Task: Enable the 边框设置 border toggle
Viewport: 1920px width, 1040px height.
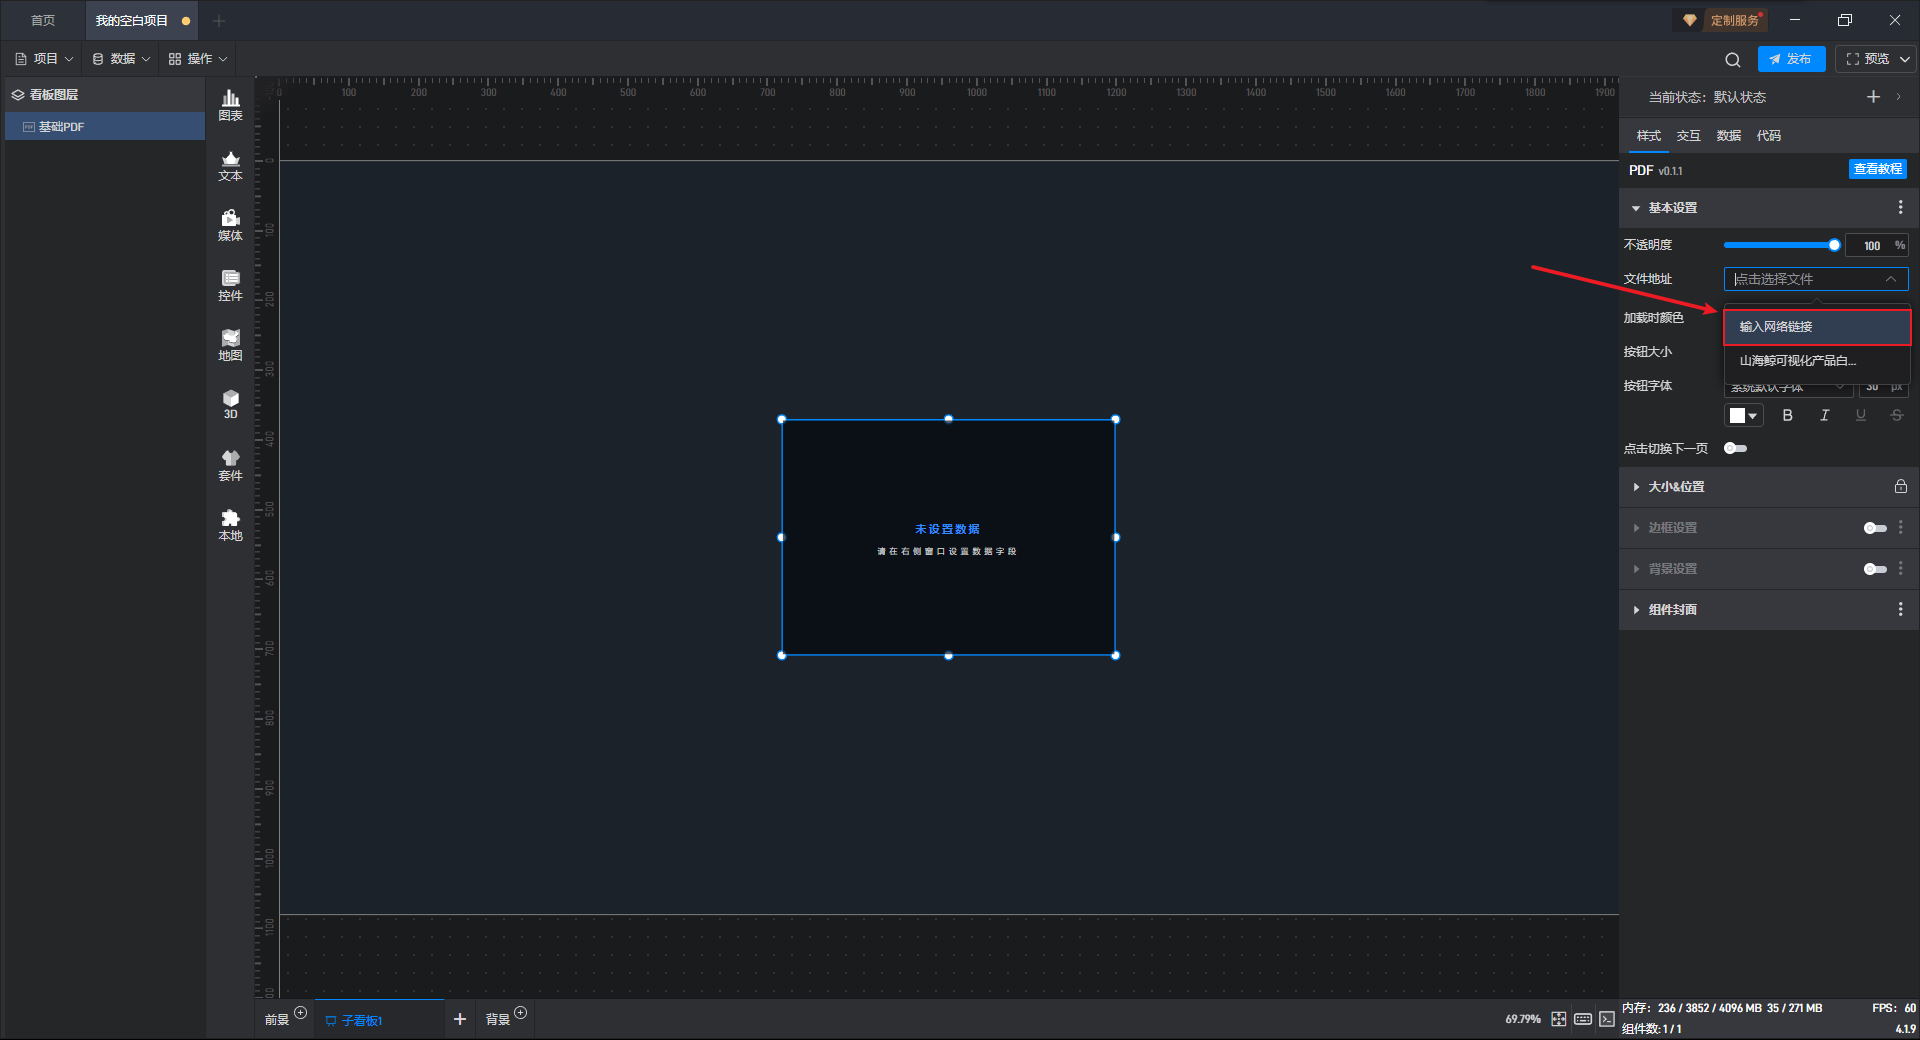Action: coord(1874,528)
